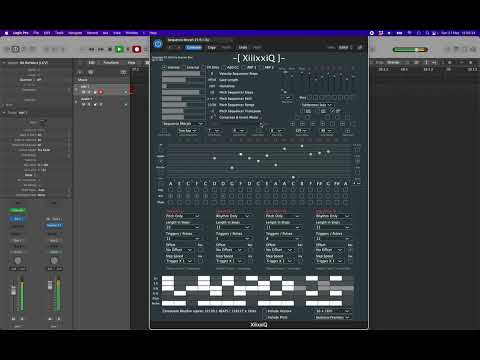The width and height of the screenshot is (480, 360).
Task: Open the Apple menu
Action: click(6, 33)
